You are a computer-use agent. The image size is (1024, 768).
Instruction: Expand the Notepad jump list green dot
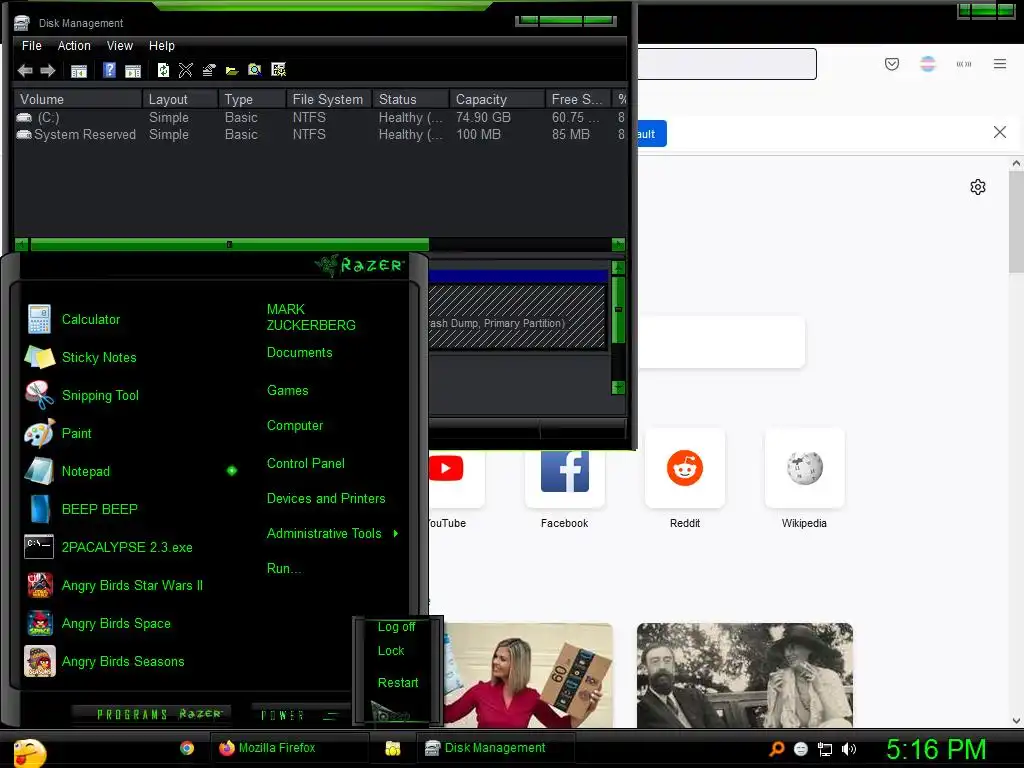tap(232, 470)
